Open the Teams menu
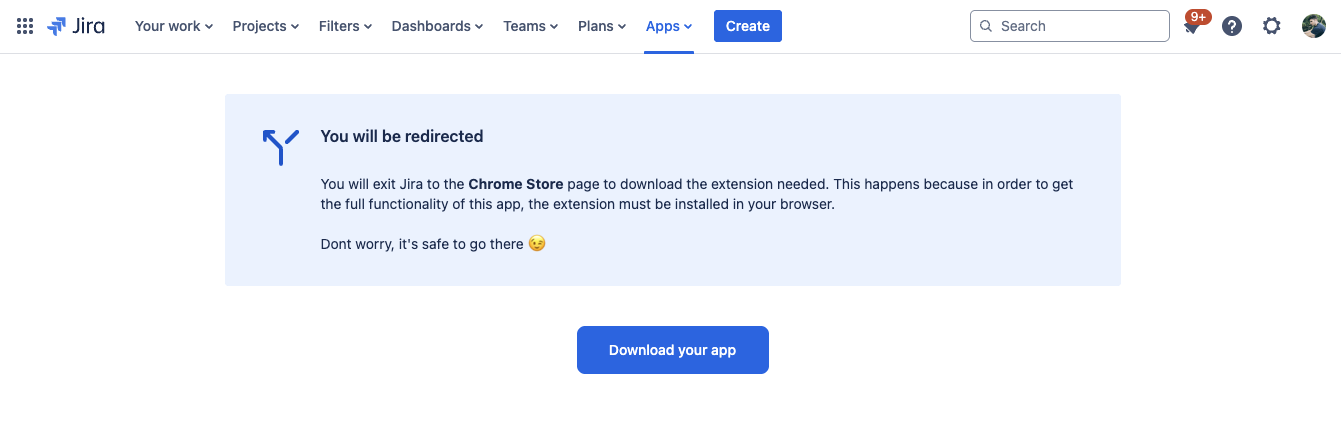The height and width of the screenshot is (429, 1341). click(530, 26)
